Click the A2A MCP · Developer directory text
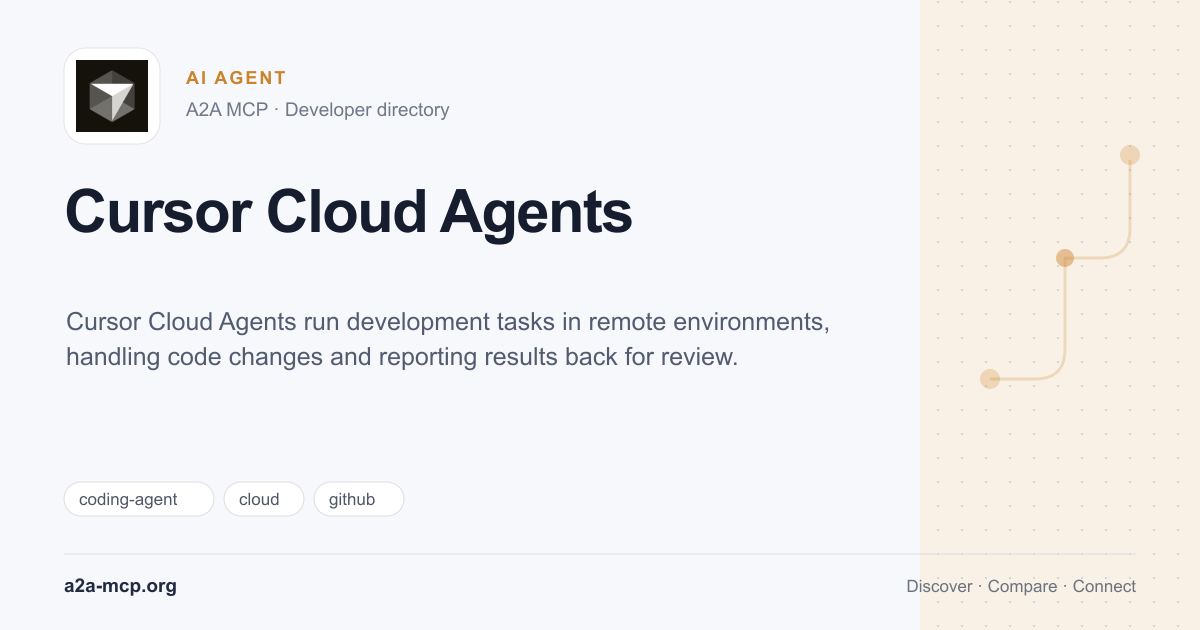 coord(317,110)
